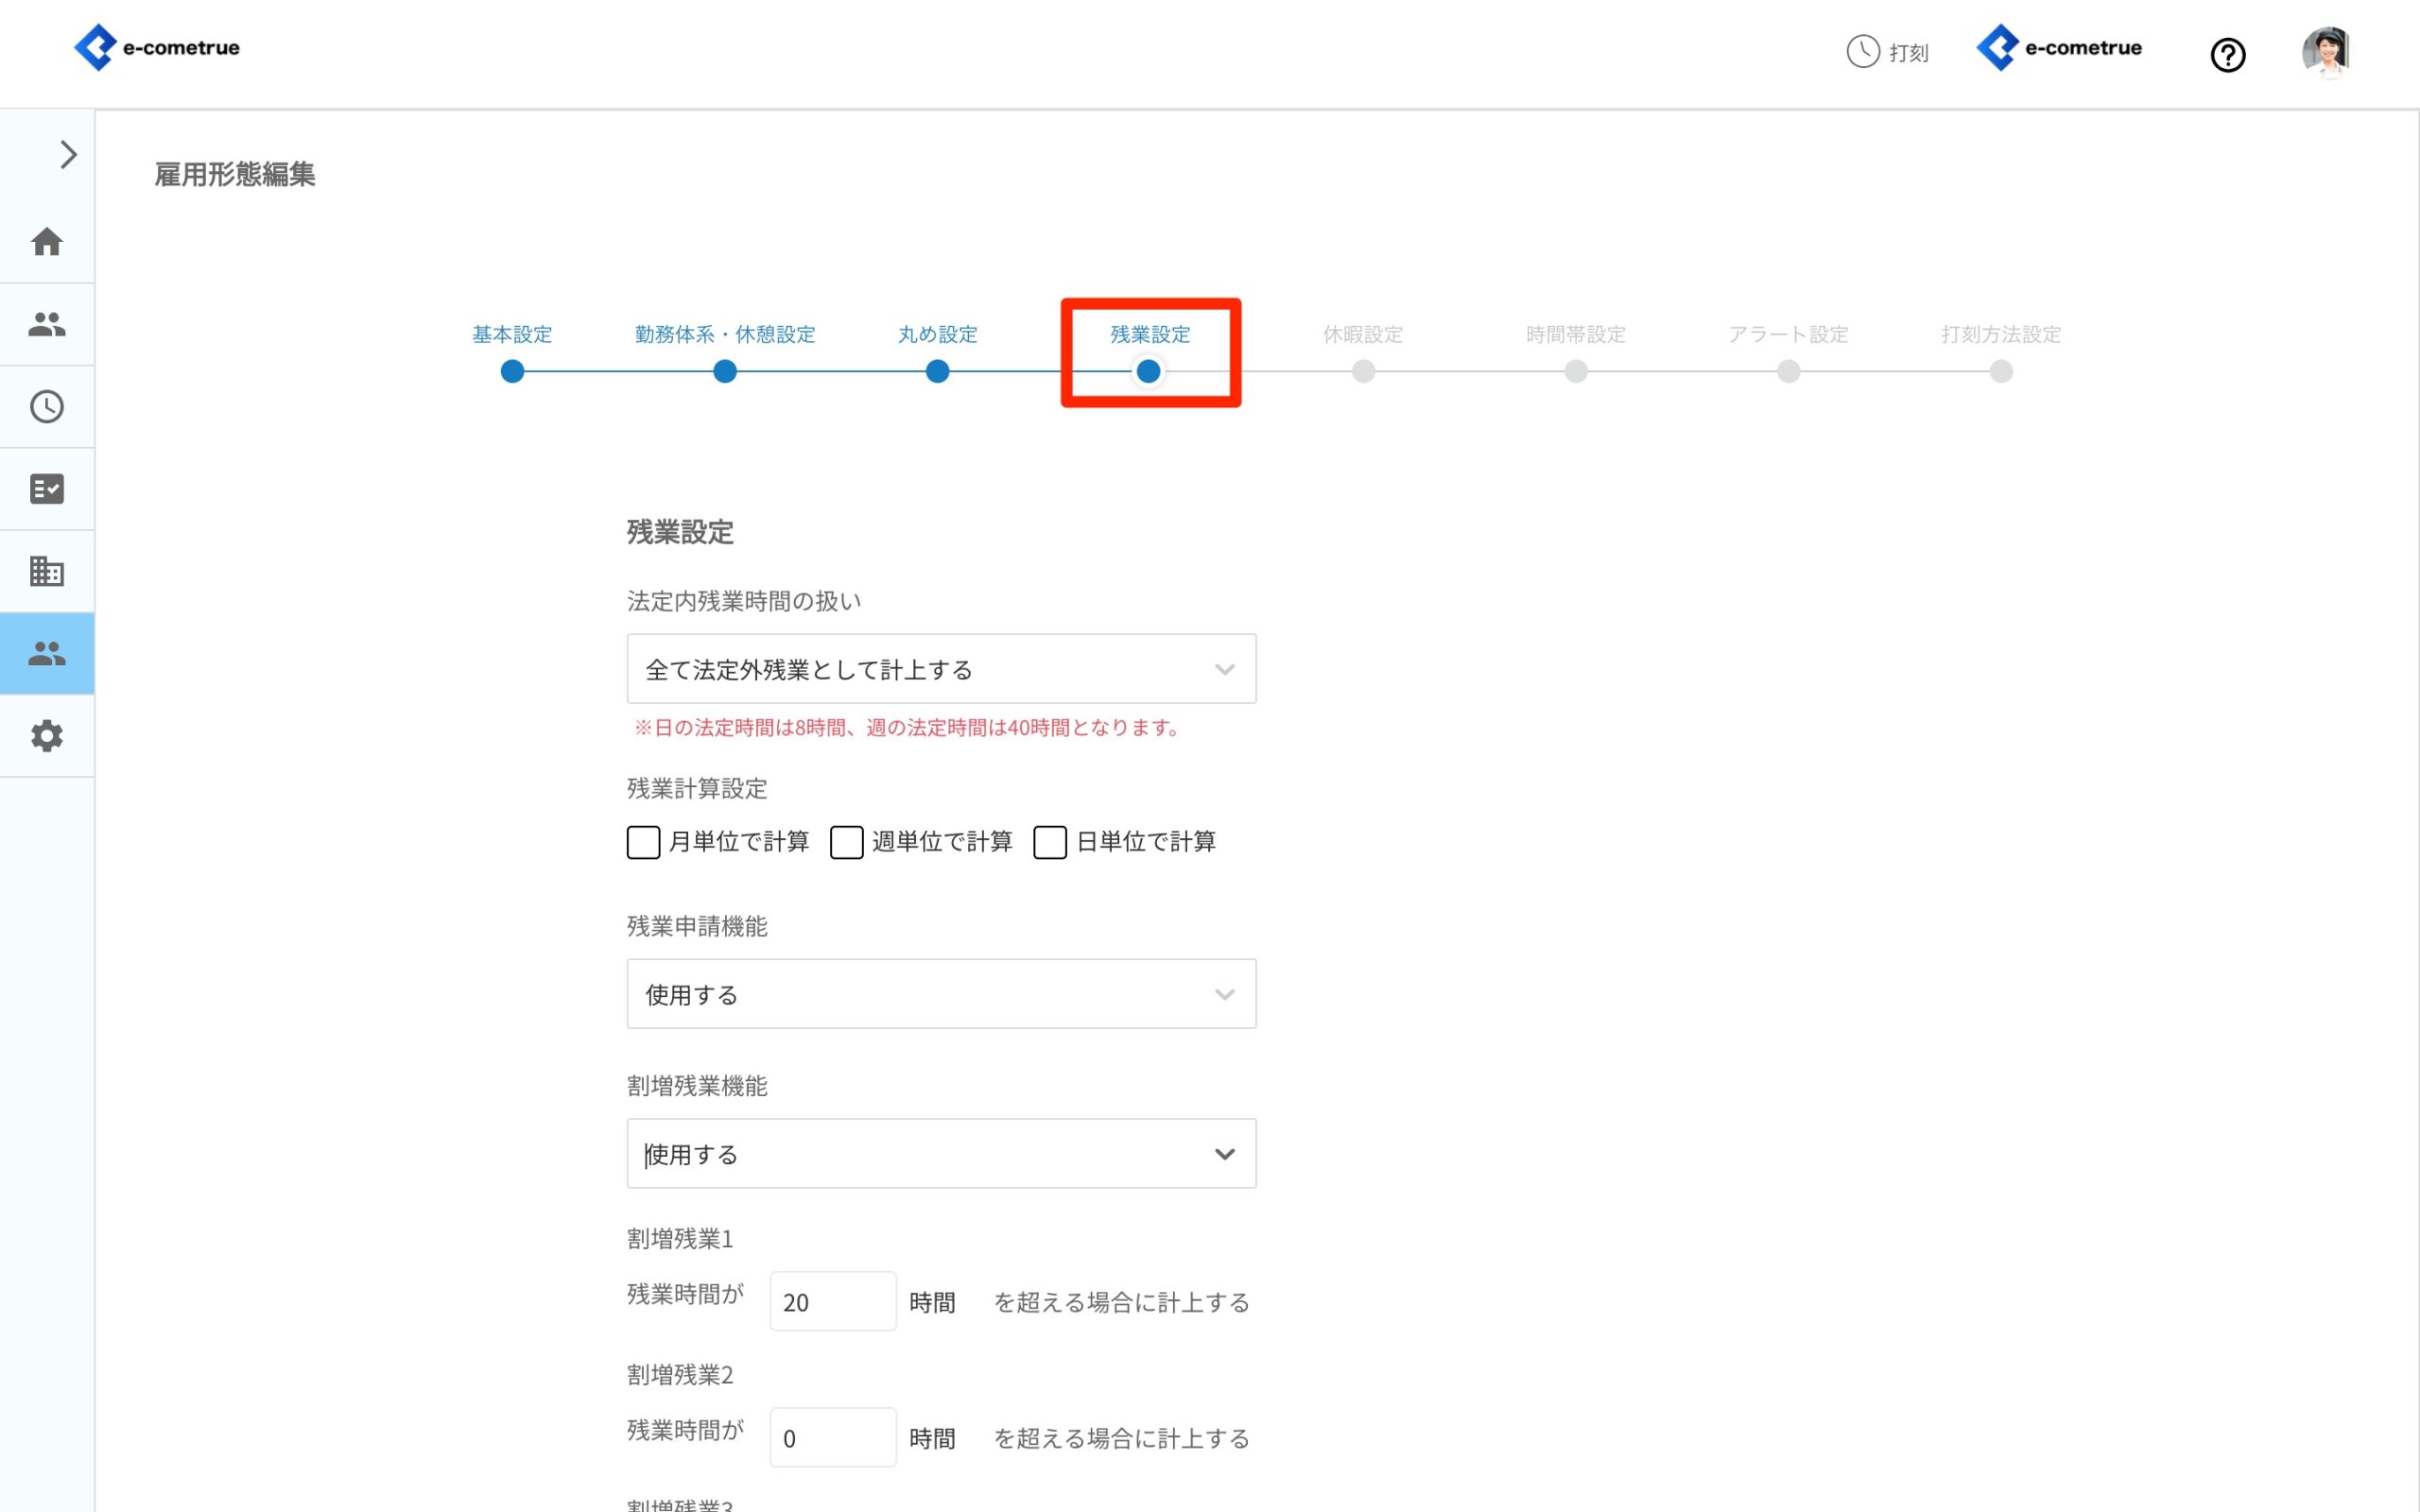Viewport: 2420px width, 1512px height.
Task: Check the 月単位で計算 checkbox
Action: point(643,842)
